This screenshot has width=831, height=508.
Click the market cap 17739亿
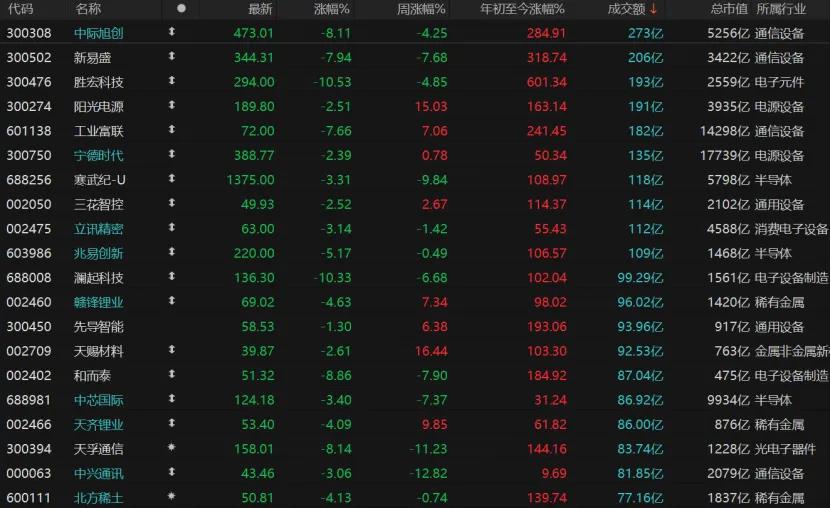pyautogui.click(x=725, y=156)
